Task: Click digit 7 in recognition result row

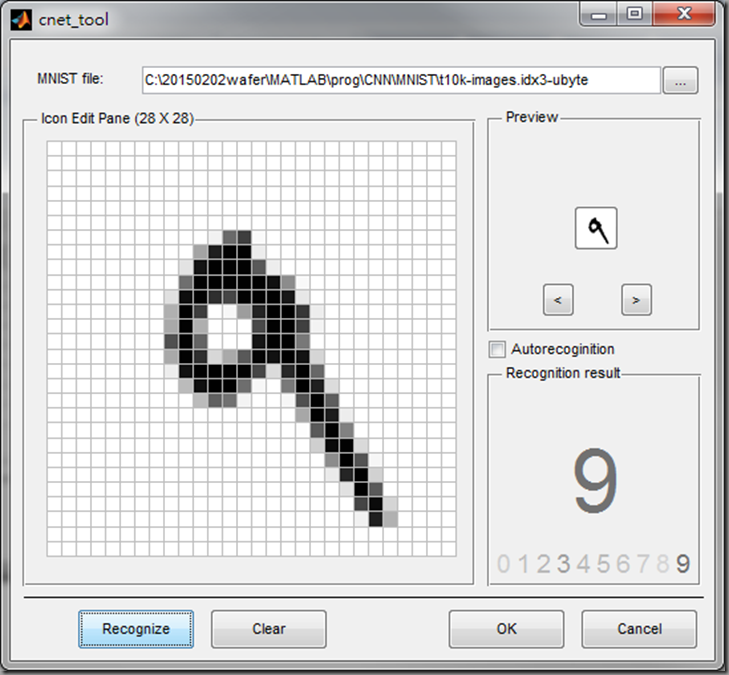Action: click(643, 564)
